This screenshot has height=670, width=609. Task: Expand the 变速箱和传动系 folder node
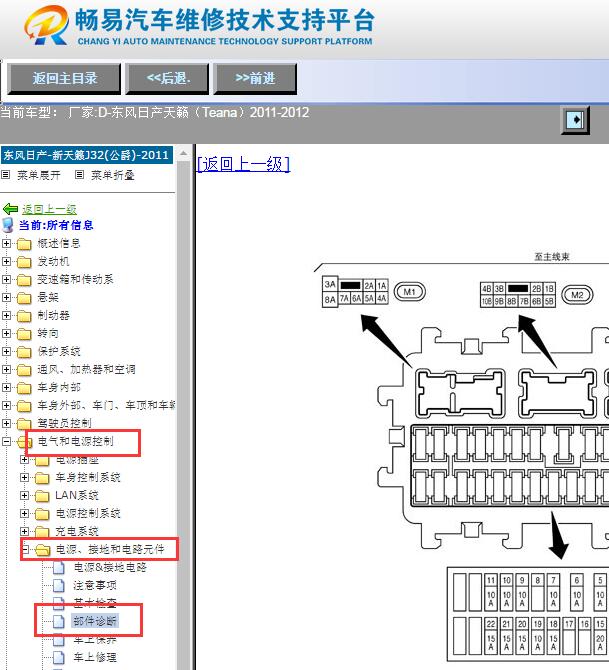pyautogui.click(x=6, y=279)
